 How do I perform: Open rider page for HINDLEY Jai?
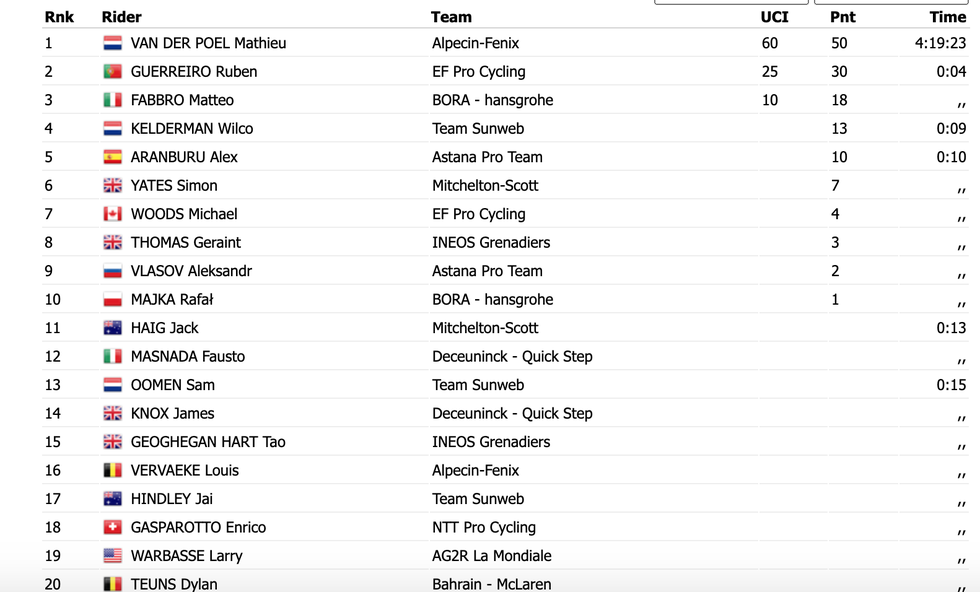(171, 499)
